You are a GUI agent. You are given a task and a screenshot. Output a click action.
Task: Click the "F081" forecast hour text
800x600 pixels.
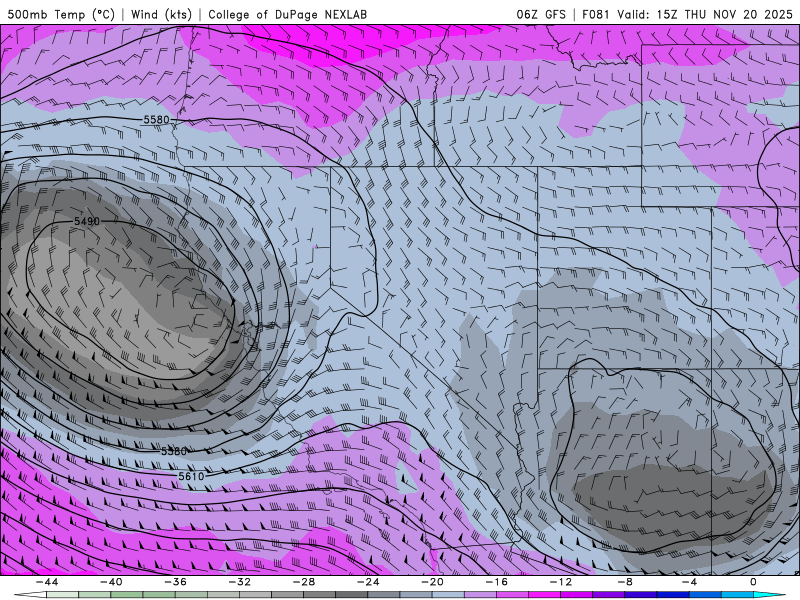596,14
